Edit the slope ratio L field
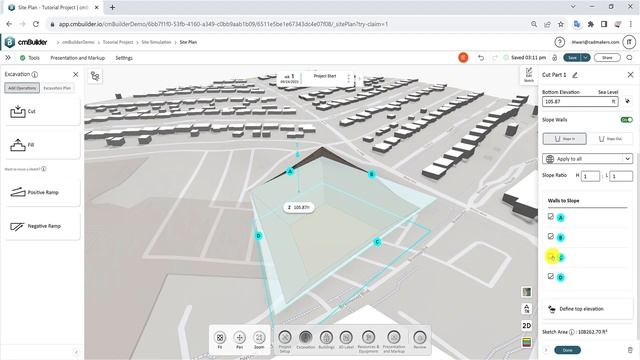This screenshot has width=640, height=360. [621, 176]
